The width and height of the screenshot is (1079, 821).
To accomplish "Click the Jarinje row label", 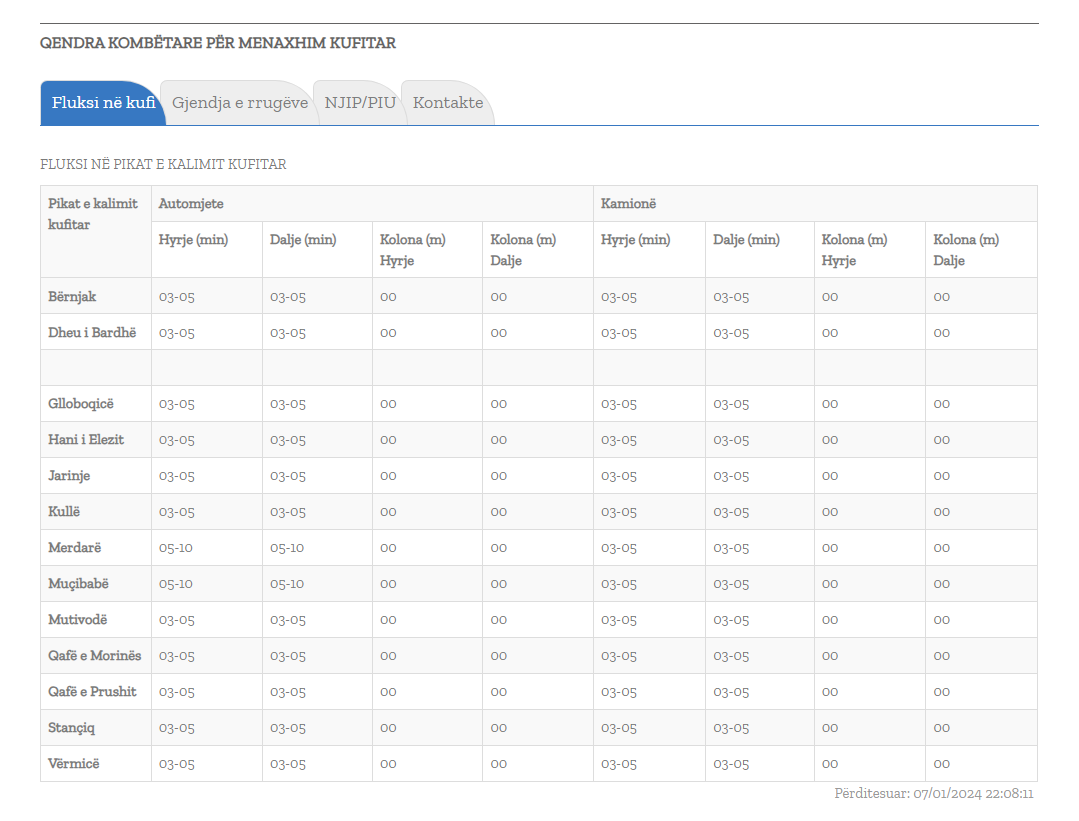I will 69,476.
